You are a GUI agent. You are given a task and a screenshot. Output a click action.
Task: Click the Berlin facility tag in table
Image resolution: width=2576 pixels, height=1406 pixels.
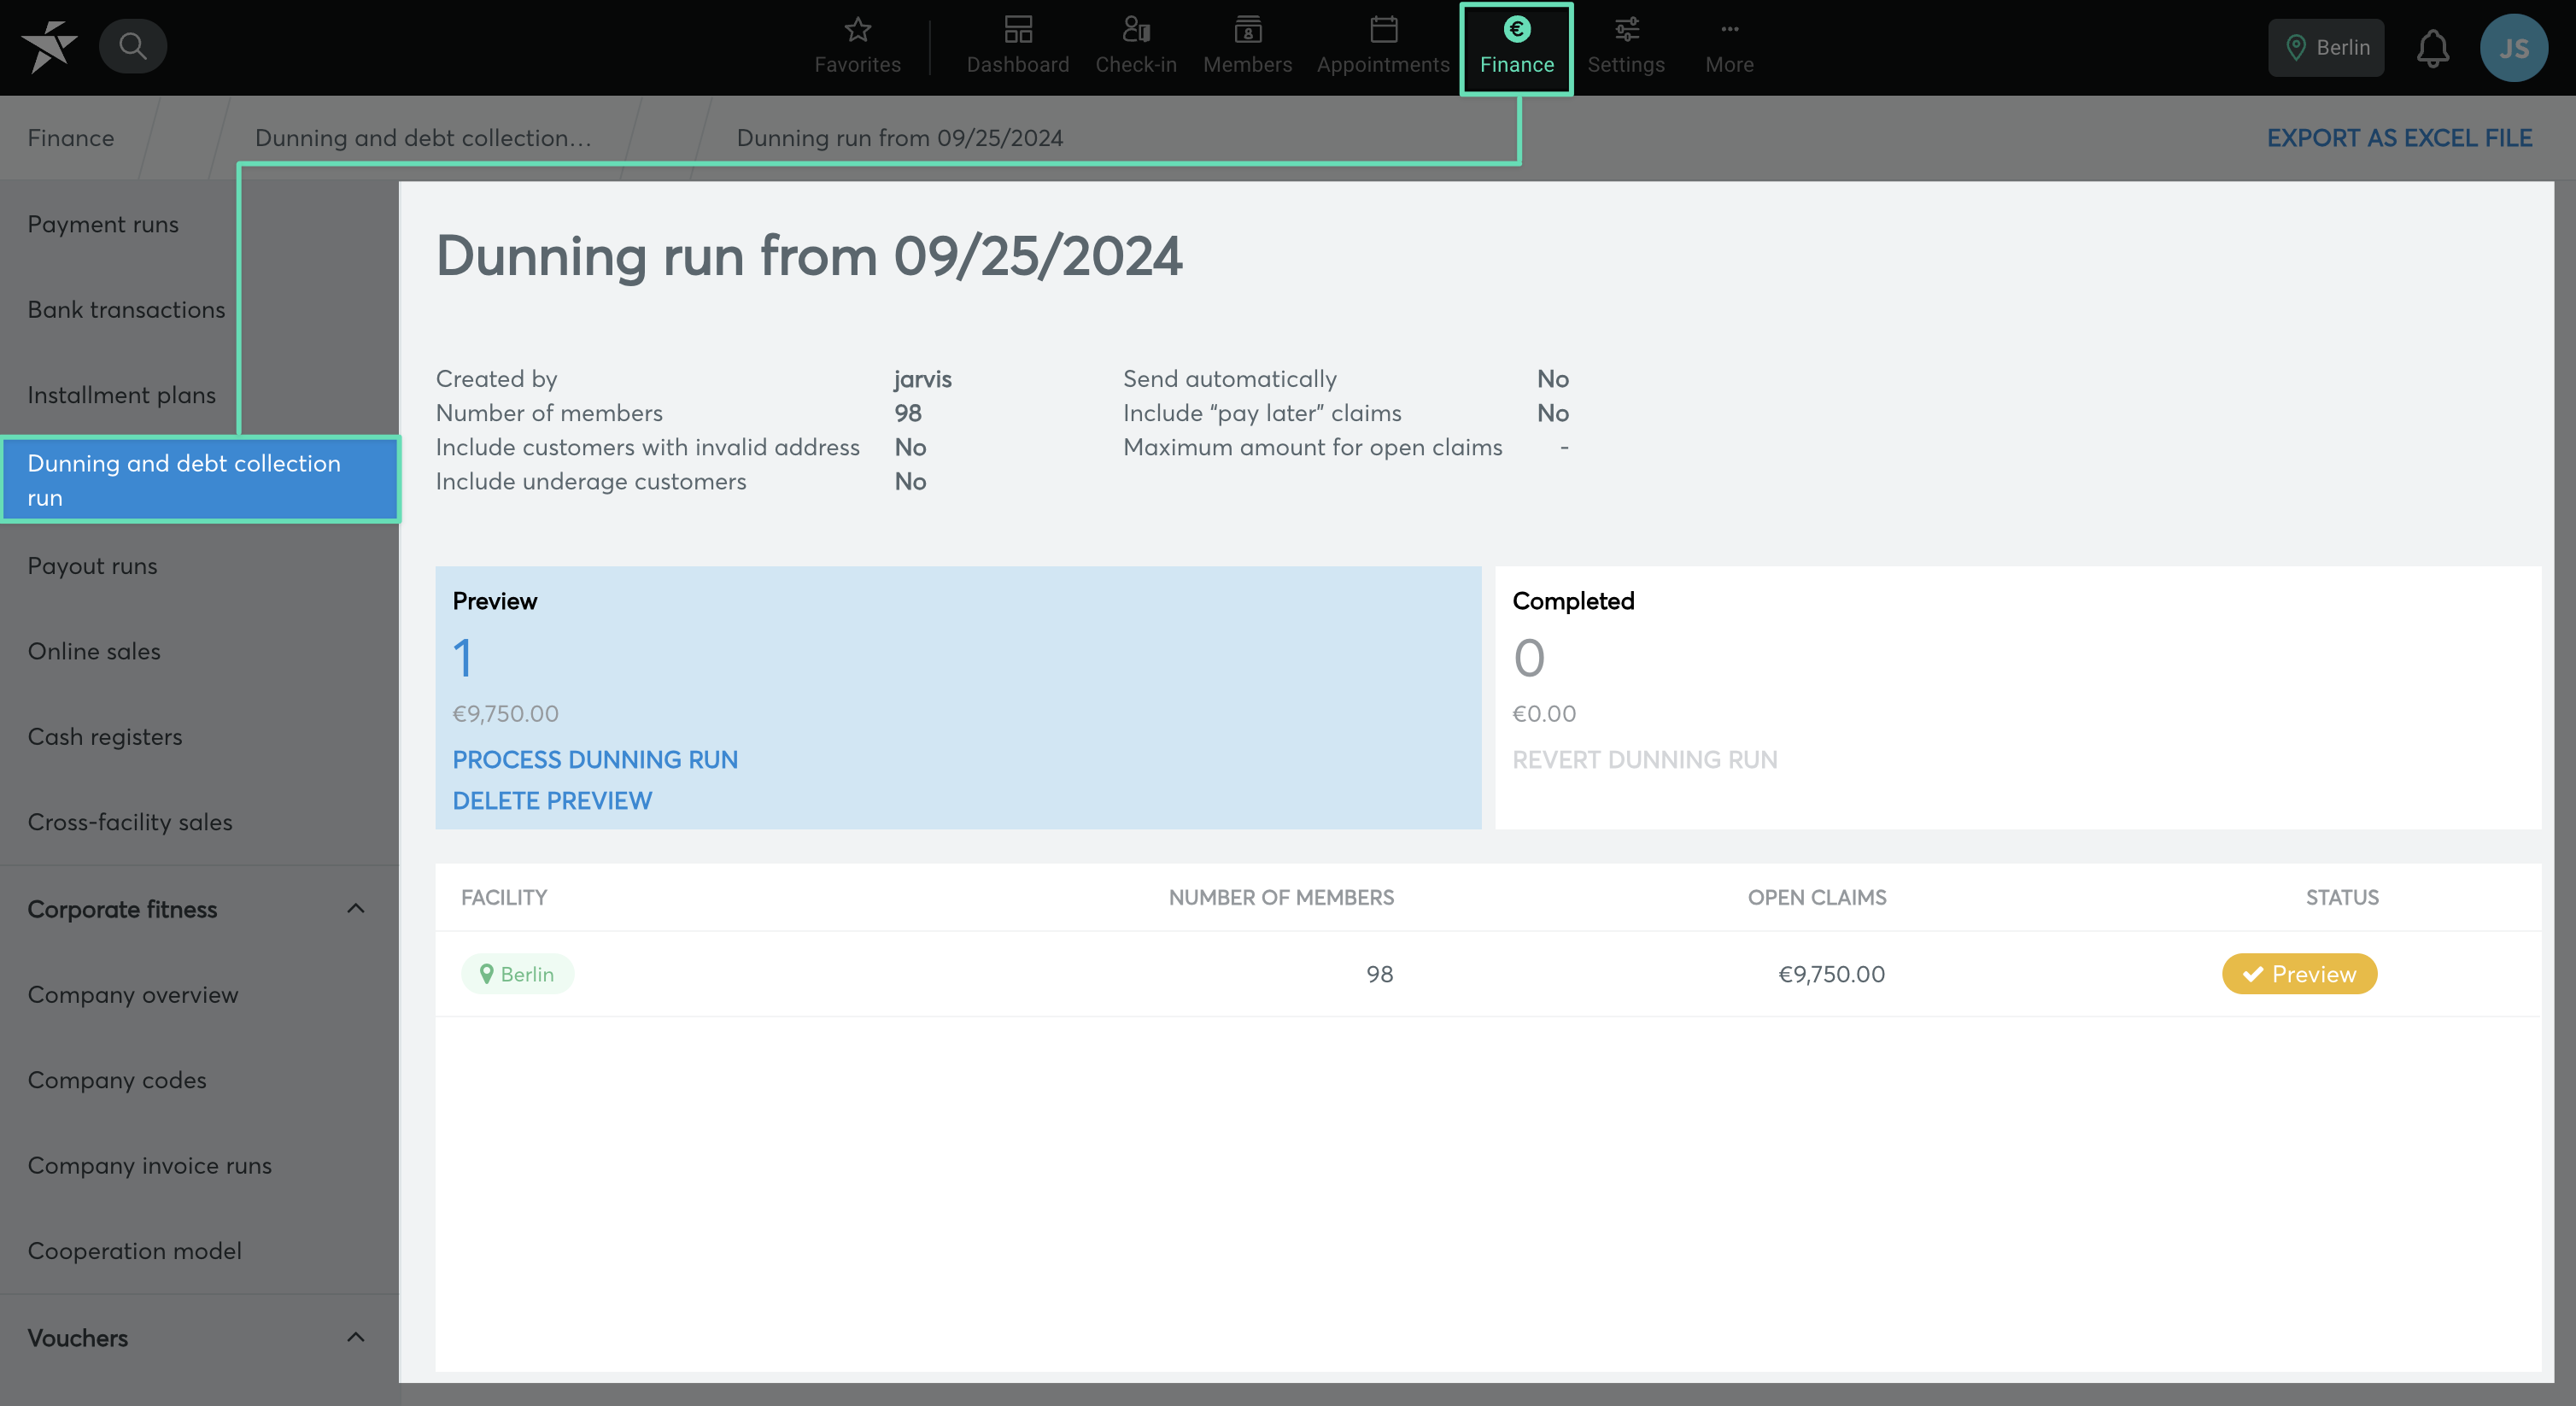tap(517, 974)
